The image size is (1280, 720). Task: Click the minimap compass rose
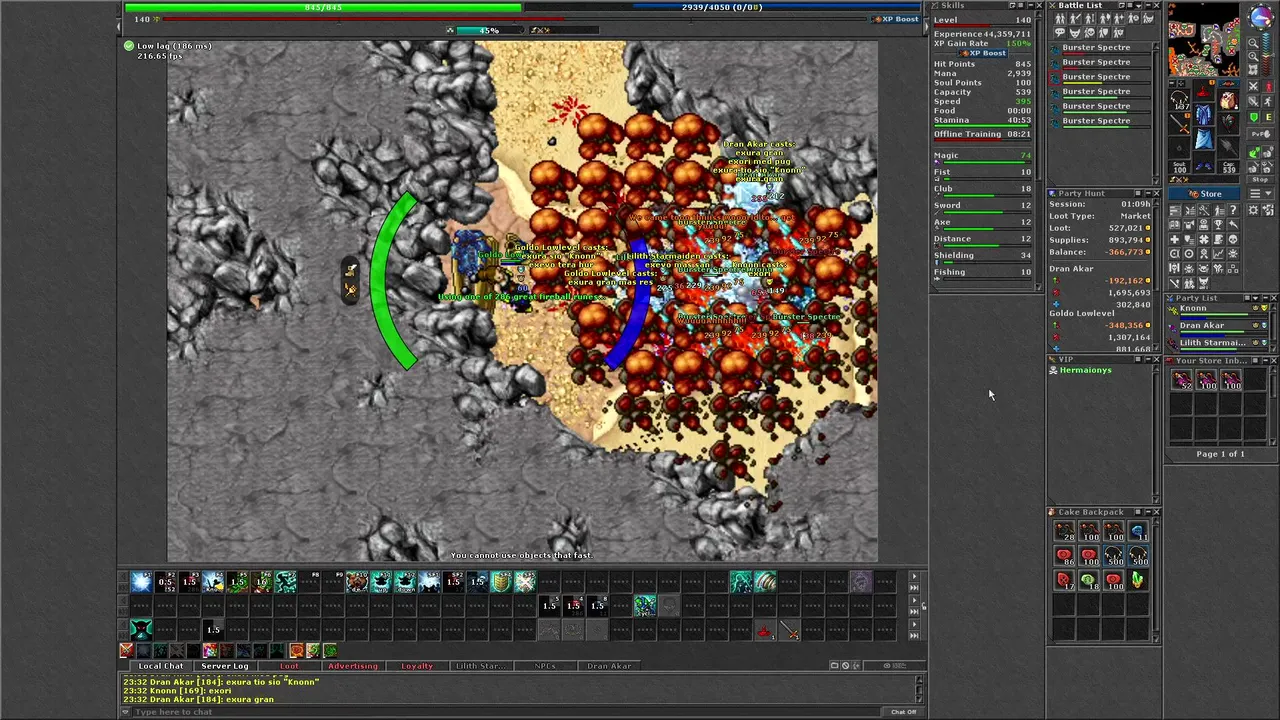1262,16
